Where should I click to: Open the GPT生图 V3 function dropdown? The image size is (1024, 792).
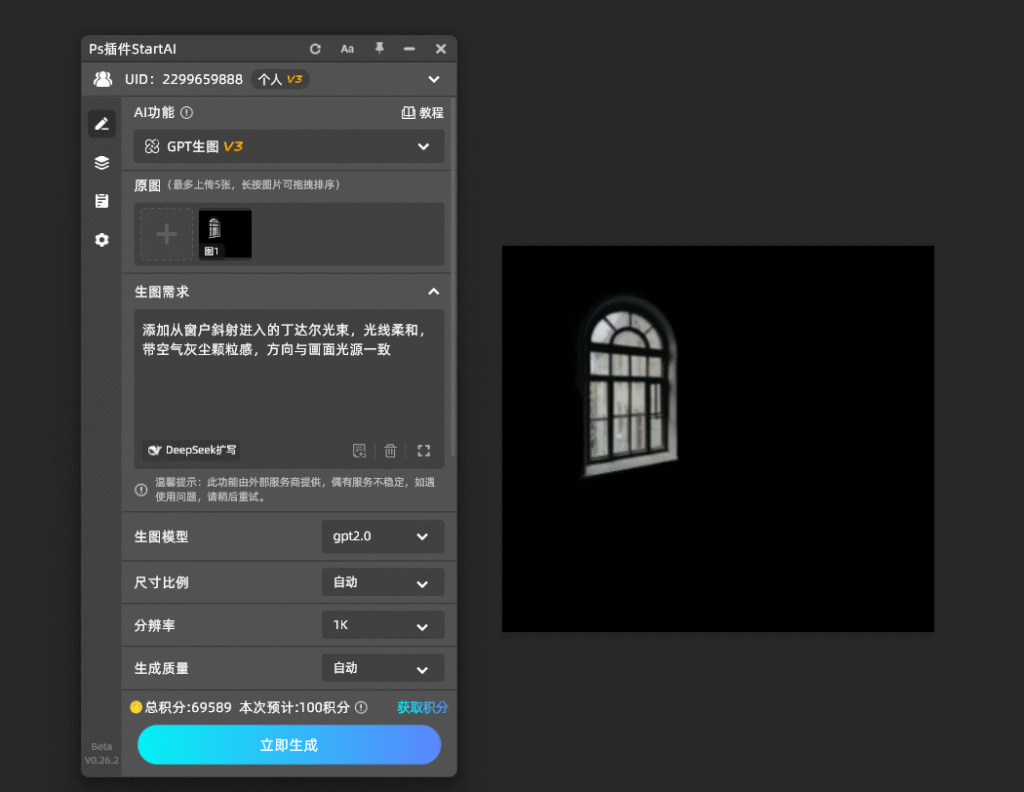pos(289,146)
